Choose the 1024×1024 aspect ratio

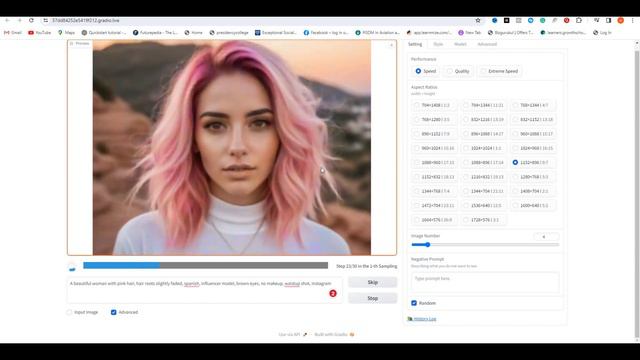coord(483,148)
